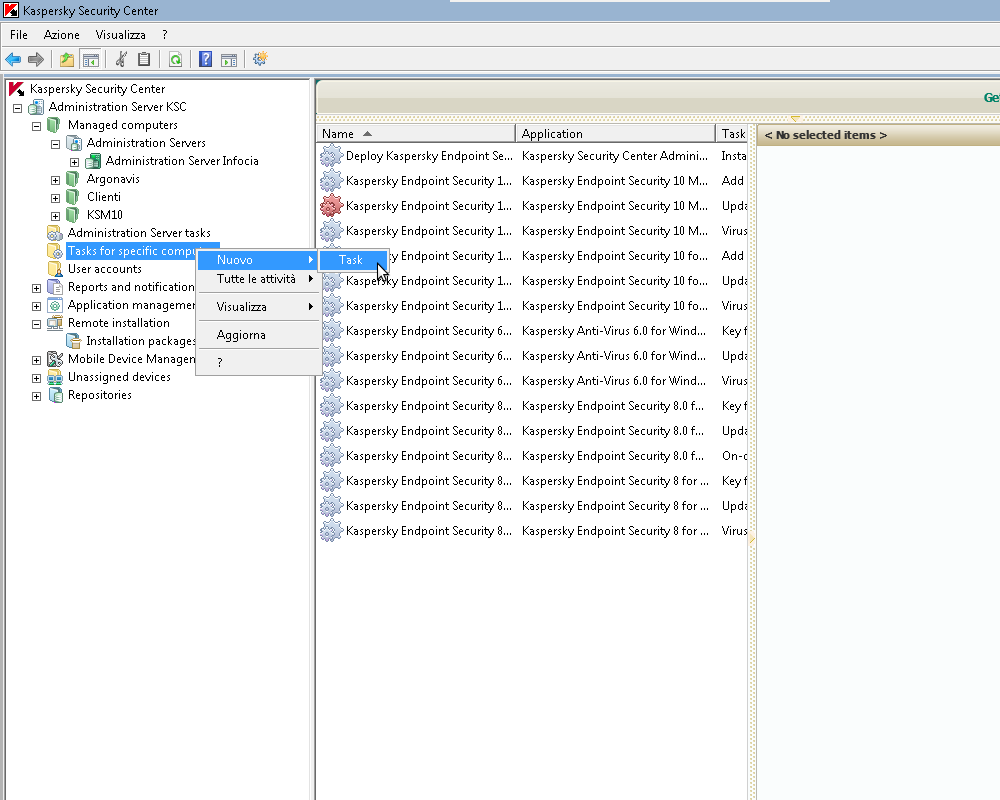Click the On-d task type cell
The height and width of the screenshot is (800, 1000).
point(734,456)
